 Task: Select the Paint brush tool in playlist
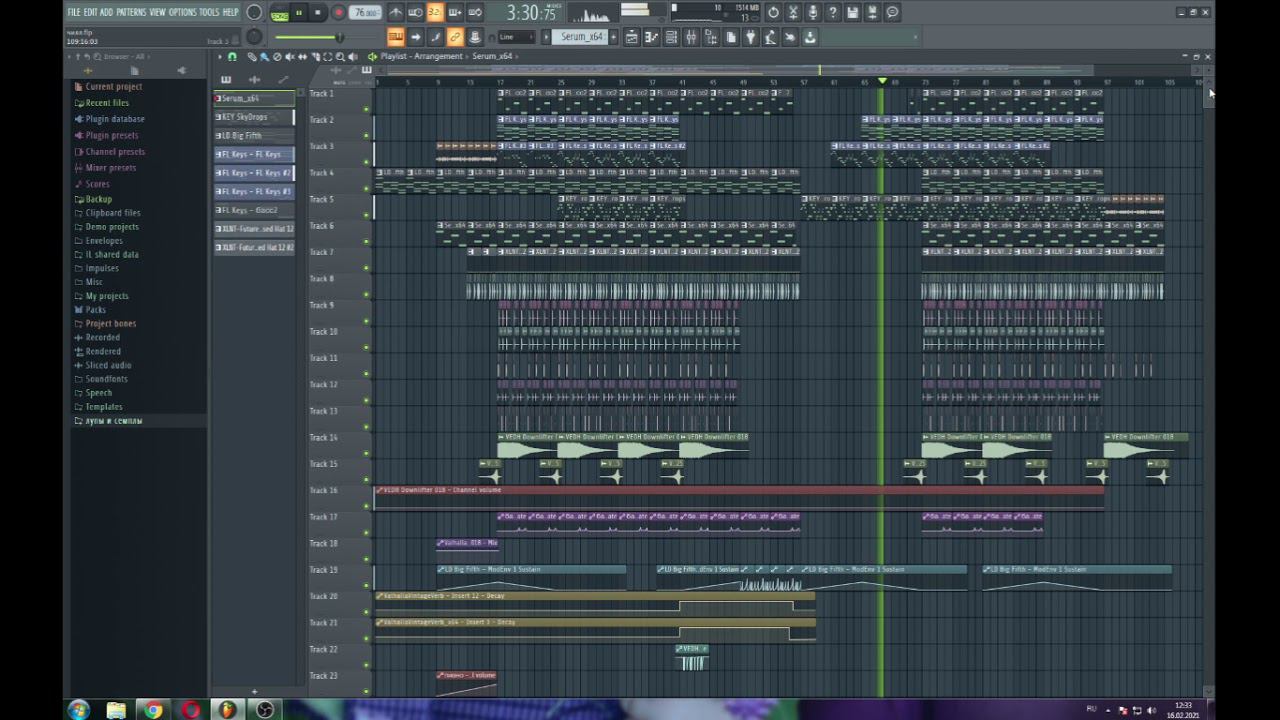[264, 56]
